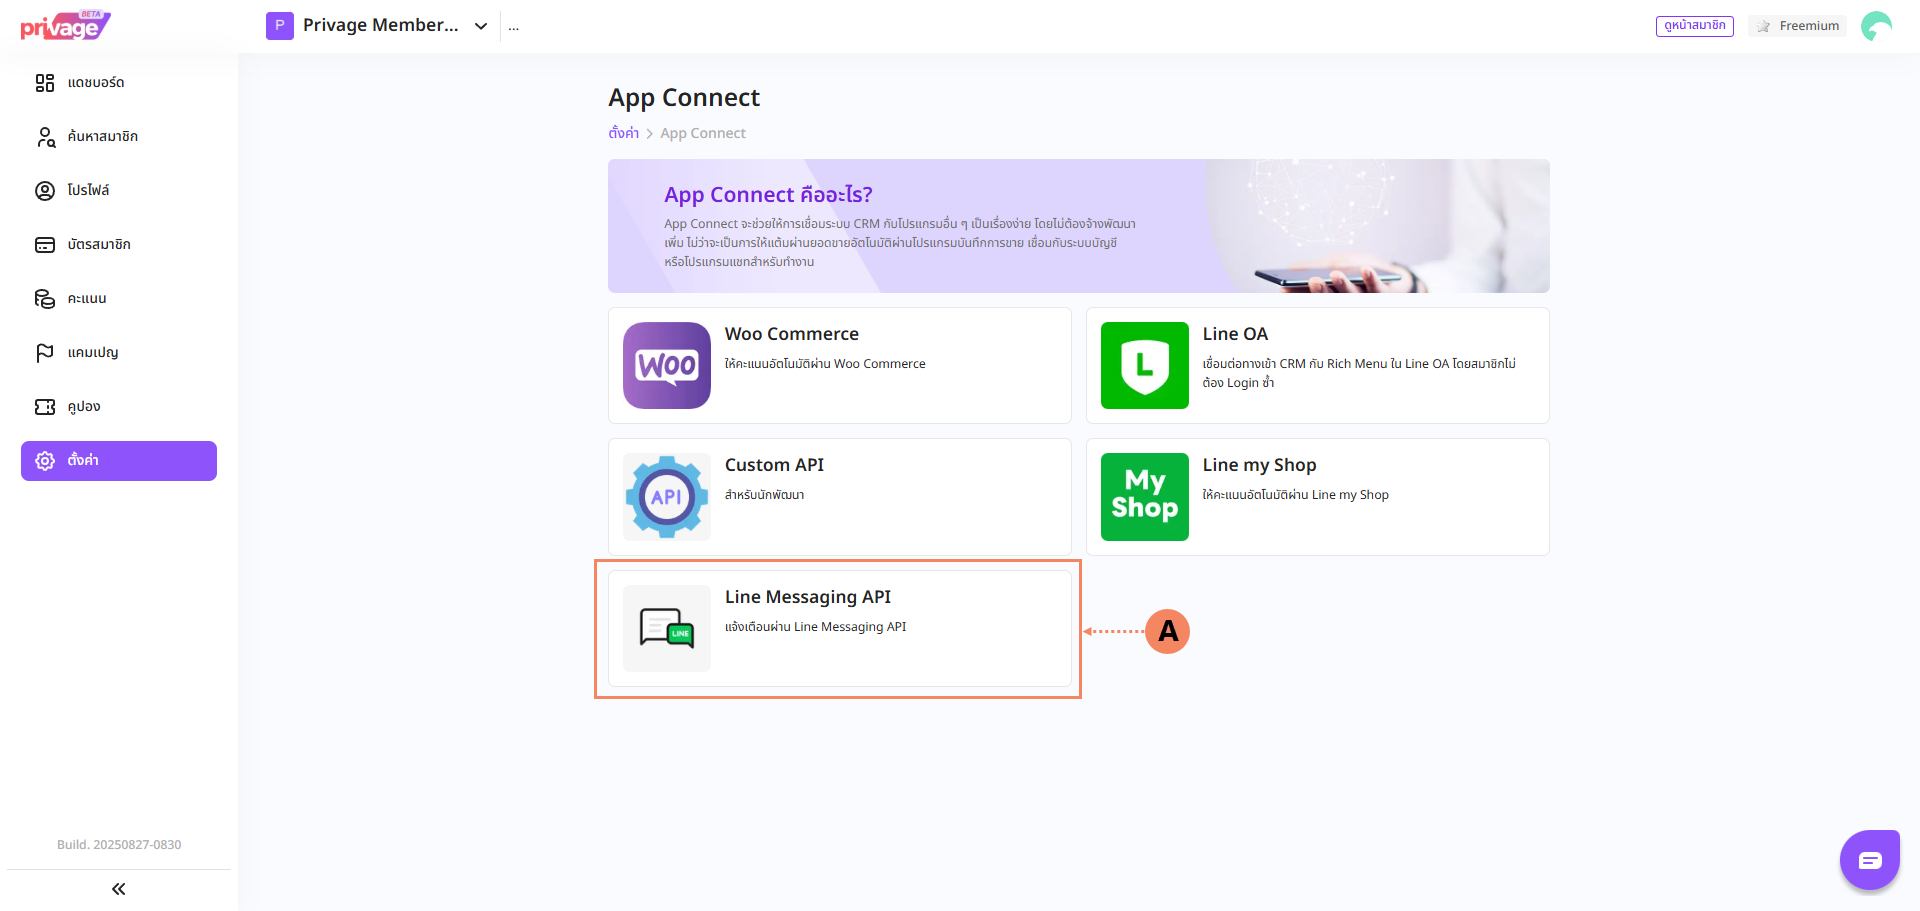Open คูปอง sidebar menu item
The width and height of the screenshot is (1920, 911).
point(84,407)
